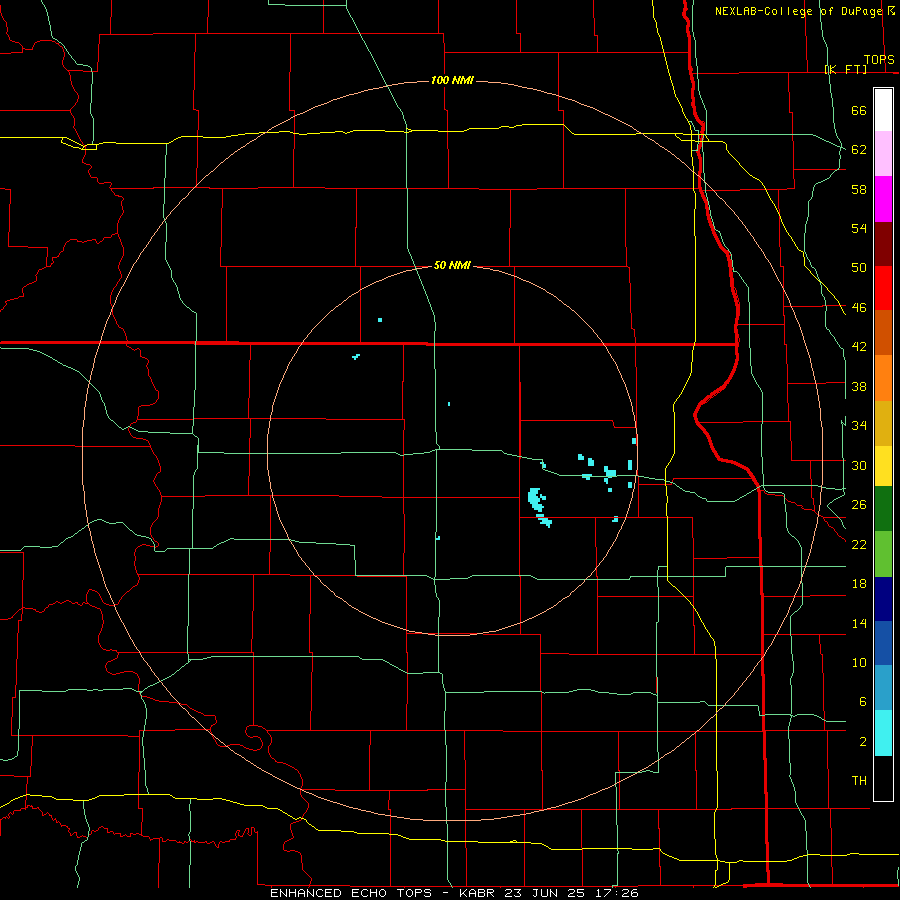Click the TH legend label
Viewport: 900px width, 900px height.
point(859,781)
